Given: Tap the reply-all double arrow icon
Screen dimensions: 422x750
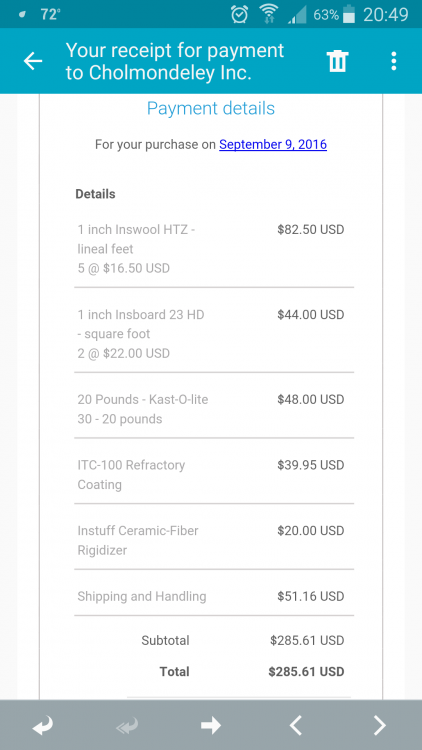Looking at the screenshot, I should point(127,726).
